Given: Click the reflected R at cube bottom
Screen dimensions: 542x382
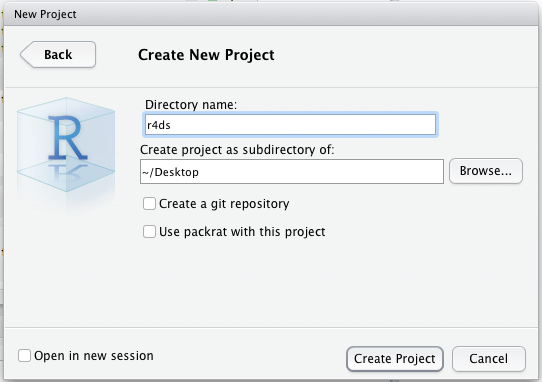Looking at the screenshot, I should [x=67, y=172].
